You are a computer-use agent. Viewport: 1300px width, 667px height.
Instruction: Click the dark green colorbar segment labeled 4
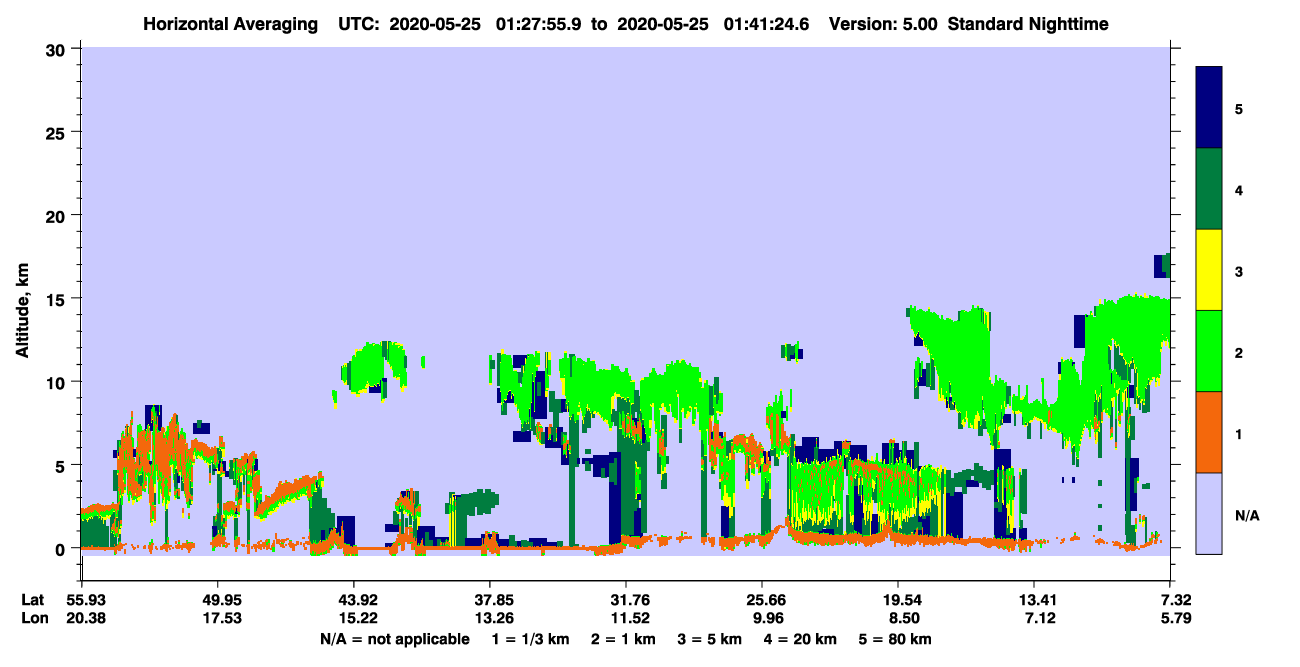pyautogui.click(x=1209, y=189)
